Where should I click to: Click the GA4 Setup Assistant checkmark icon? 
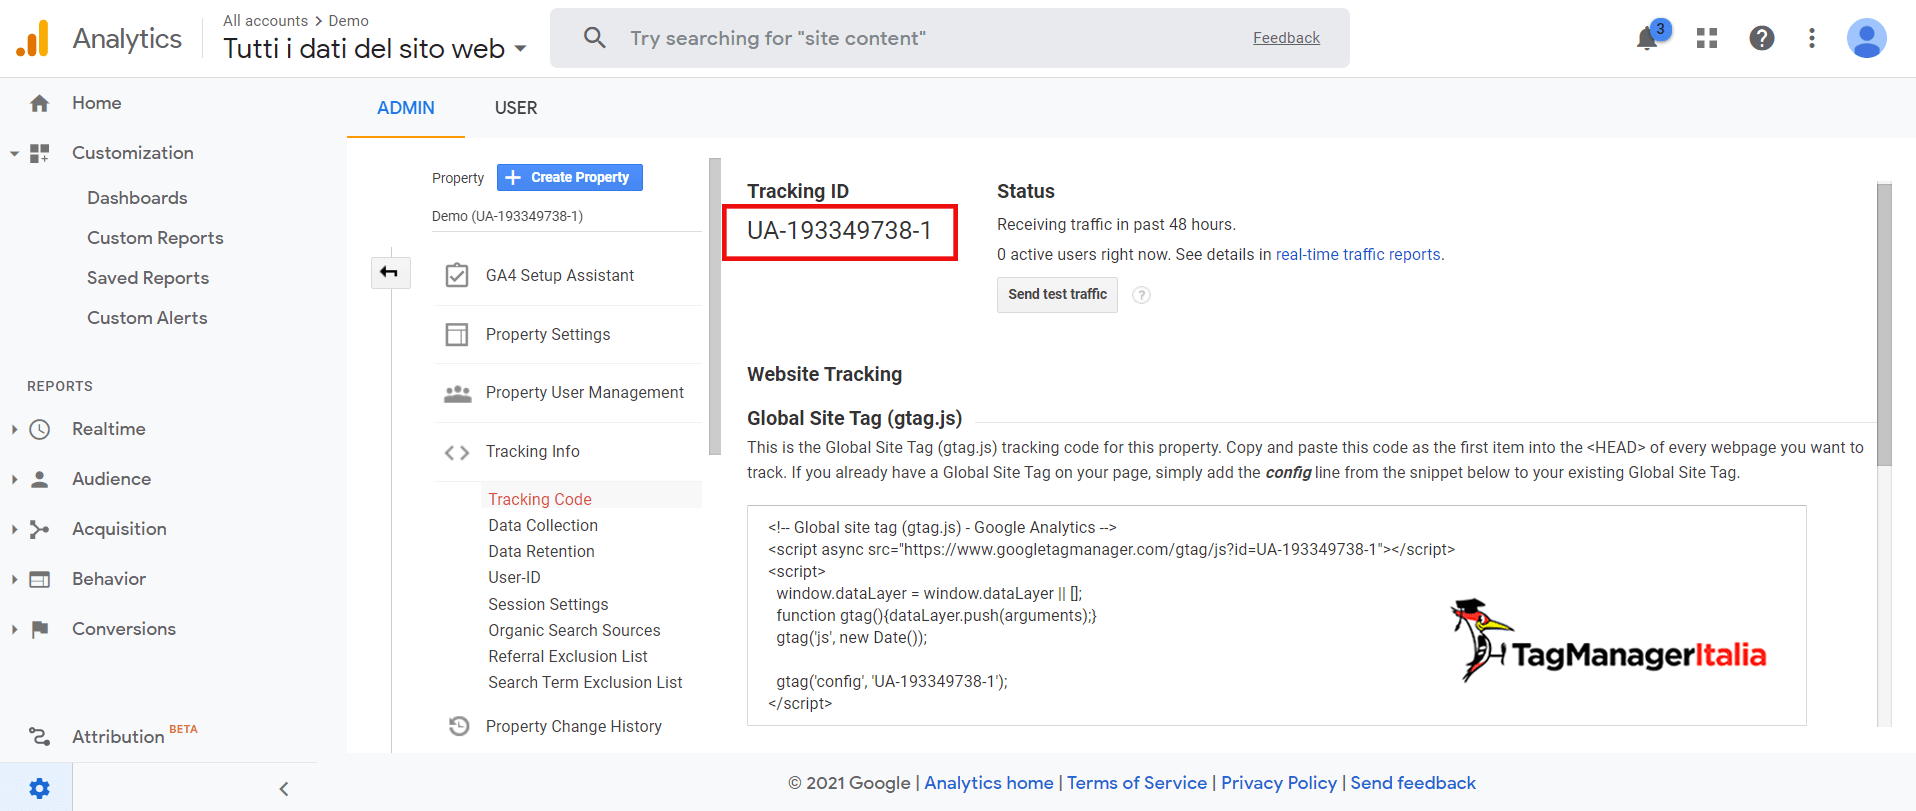pyautogui.click(x=457, y=275)
